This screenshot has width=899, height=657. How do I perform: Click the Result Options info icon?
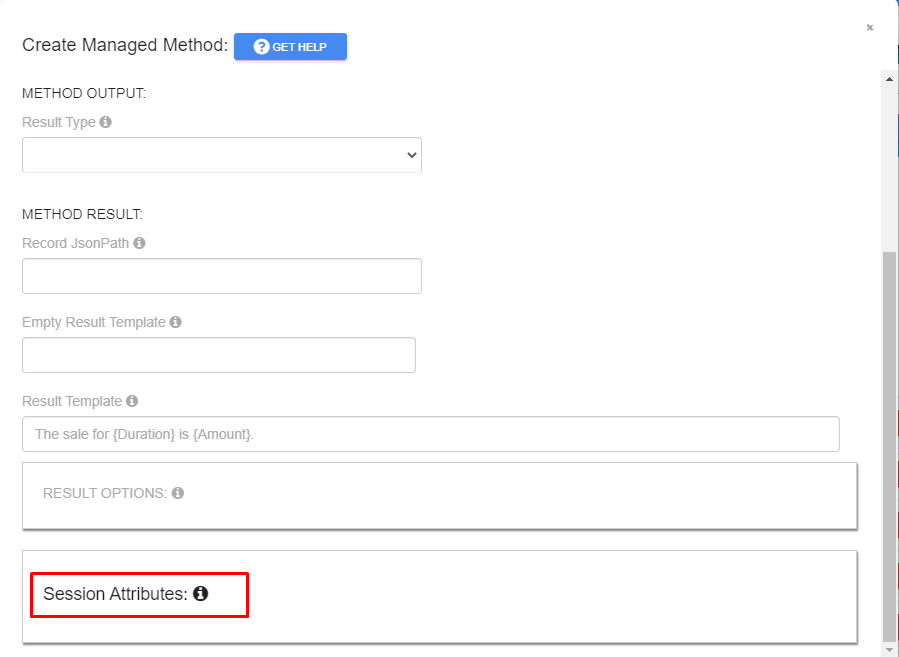[x=178, y=493]
